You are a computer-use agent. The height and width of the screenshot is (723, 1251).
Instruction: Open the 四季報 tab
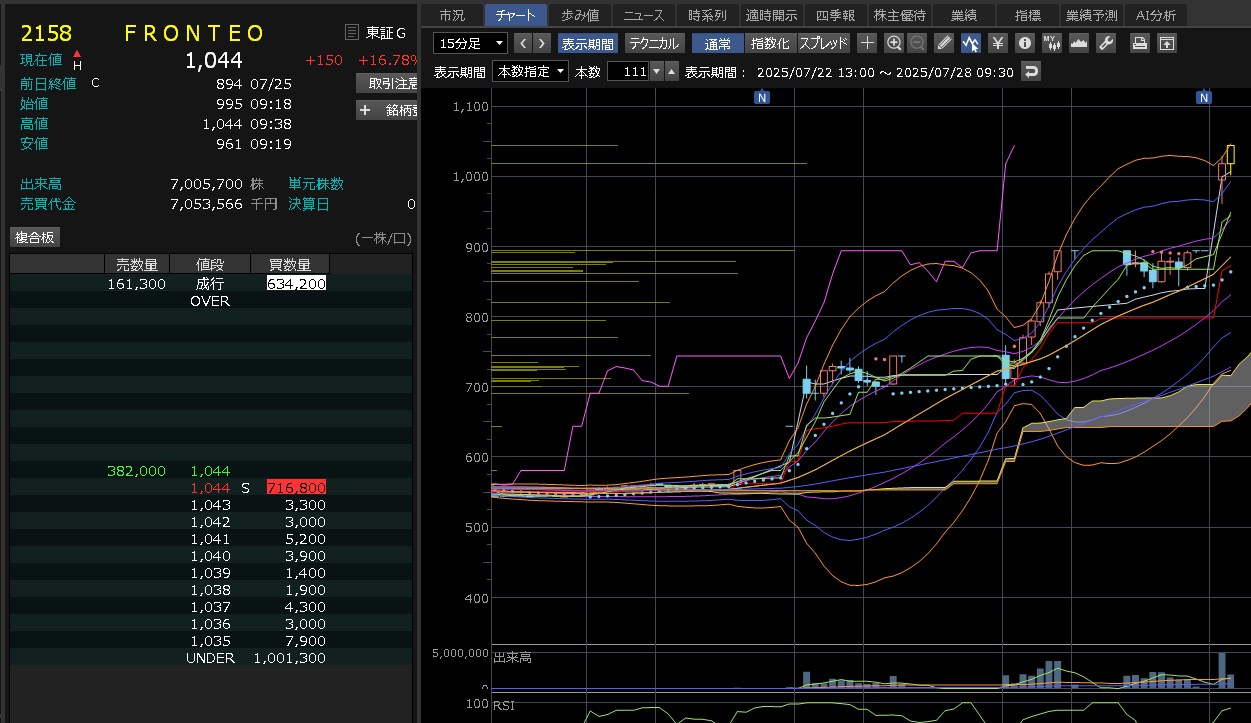click(835, 15)
